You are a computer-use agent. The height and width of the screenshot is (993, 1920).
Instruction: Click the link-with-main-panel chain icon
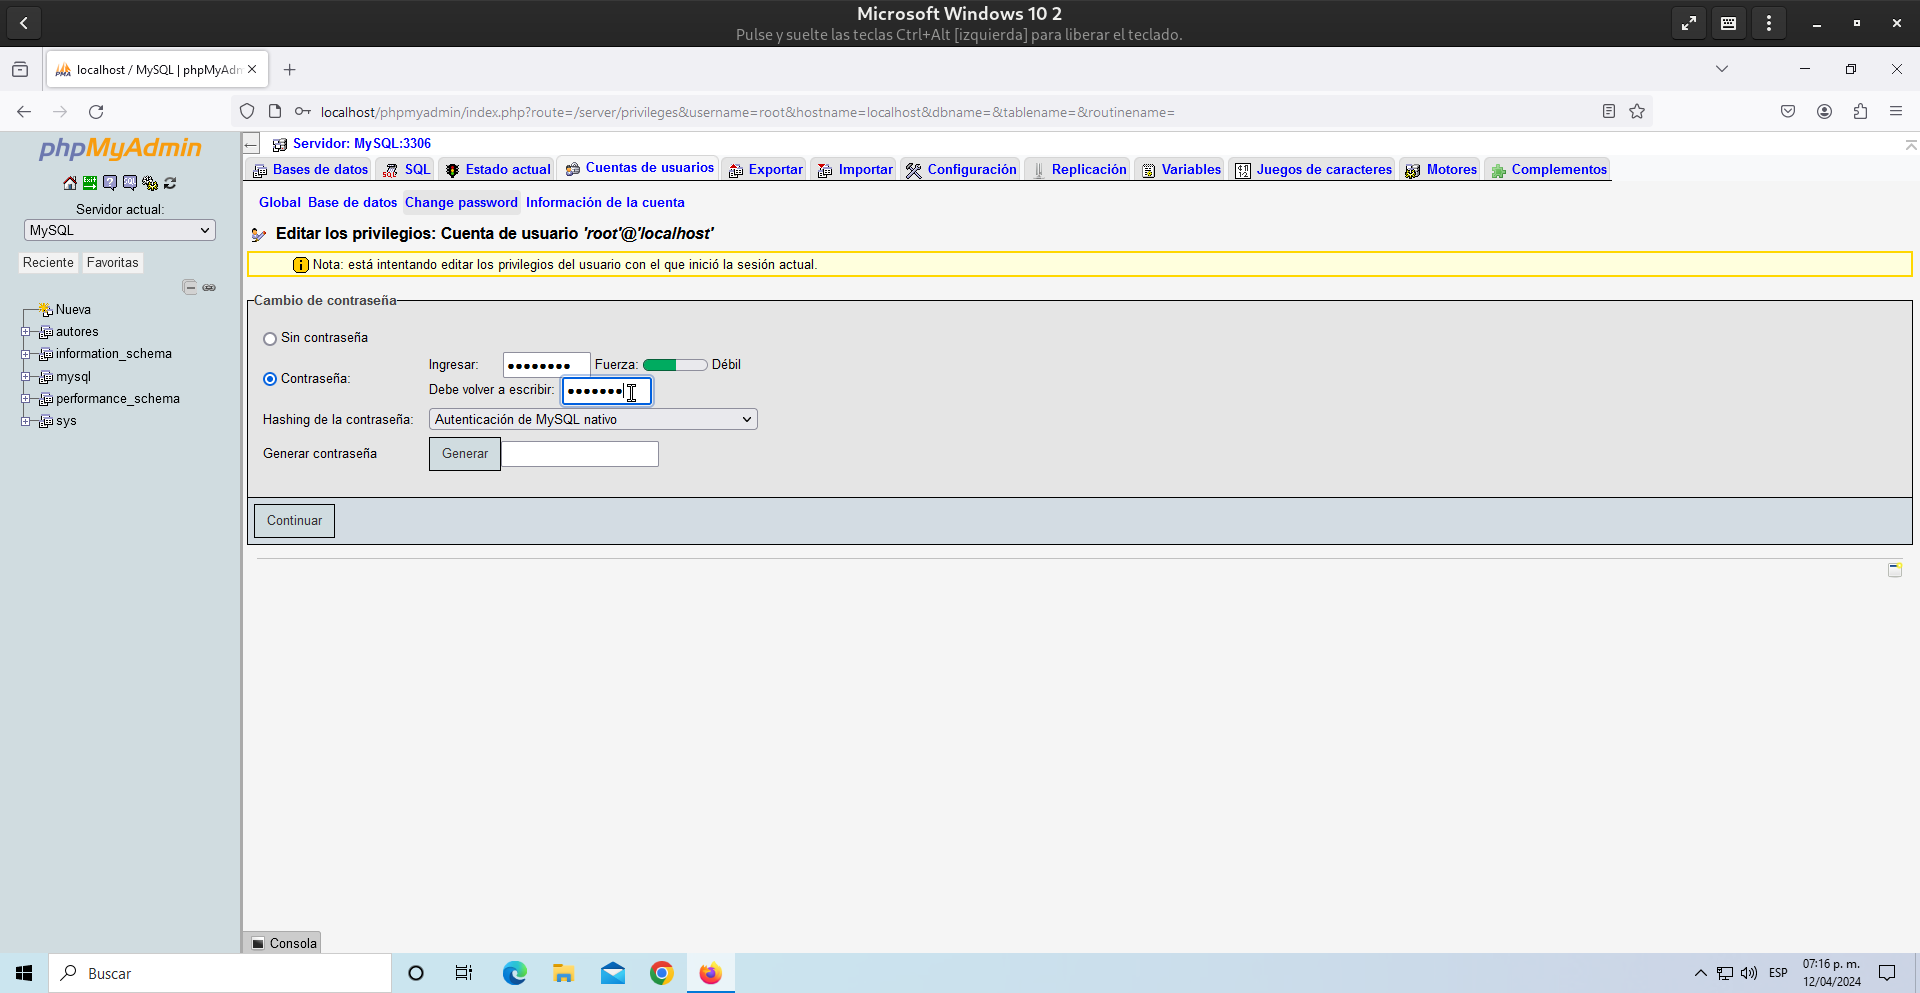click(209, 287)
